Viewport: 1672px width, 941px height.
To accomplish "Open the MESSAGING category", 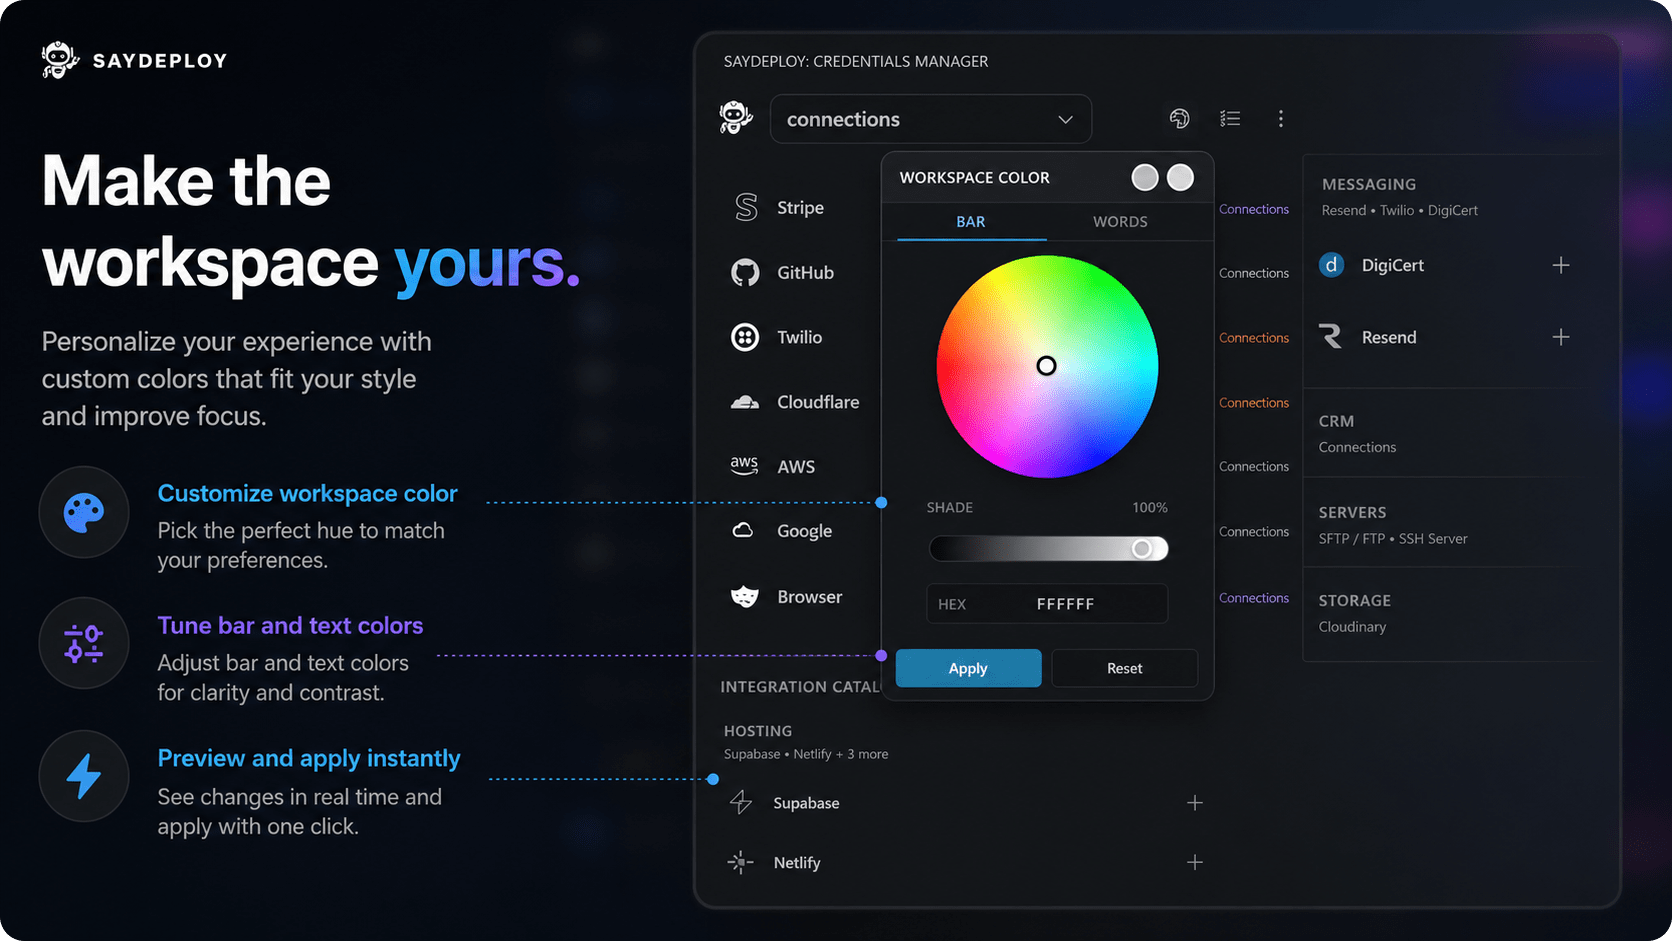I will pos(1369,184).
